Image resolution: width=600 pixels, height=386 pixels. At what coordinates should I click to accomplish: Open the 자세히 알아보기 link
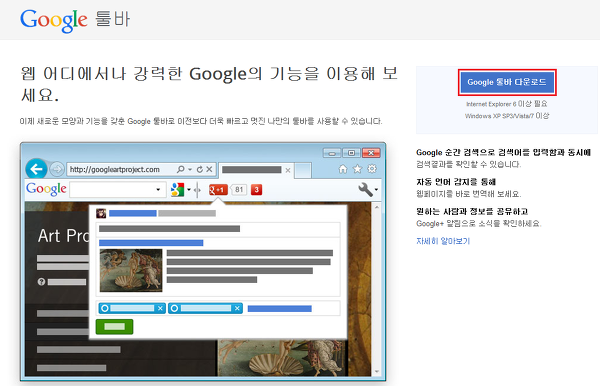(x=443, y=241)
